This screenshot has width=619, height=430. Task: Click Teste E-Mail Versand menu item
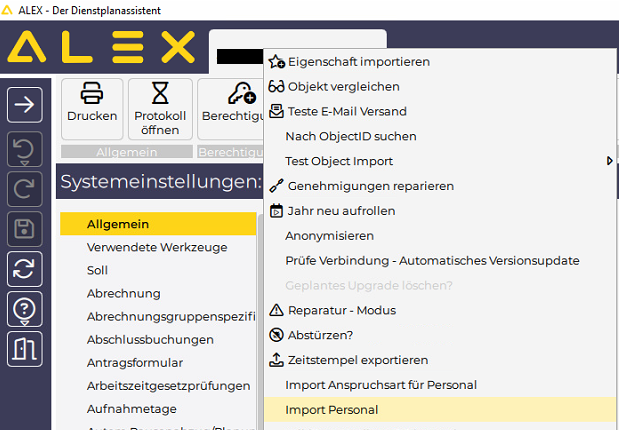tap(347, 111)
